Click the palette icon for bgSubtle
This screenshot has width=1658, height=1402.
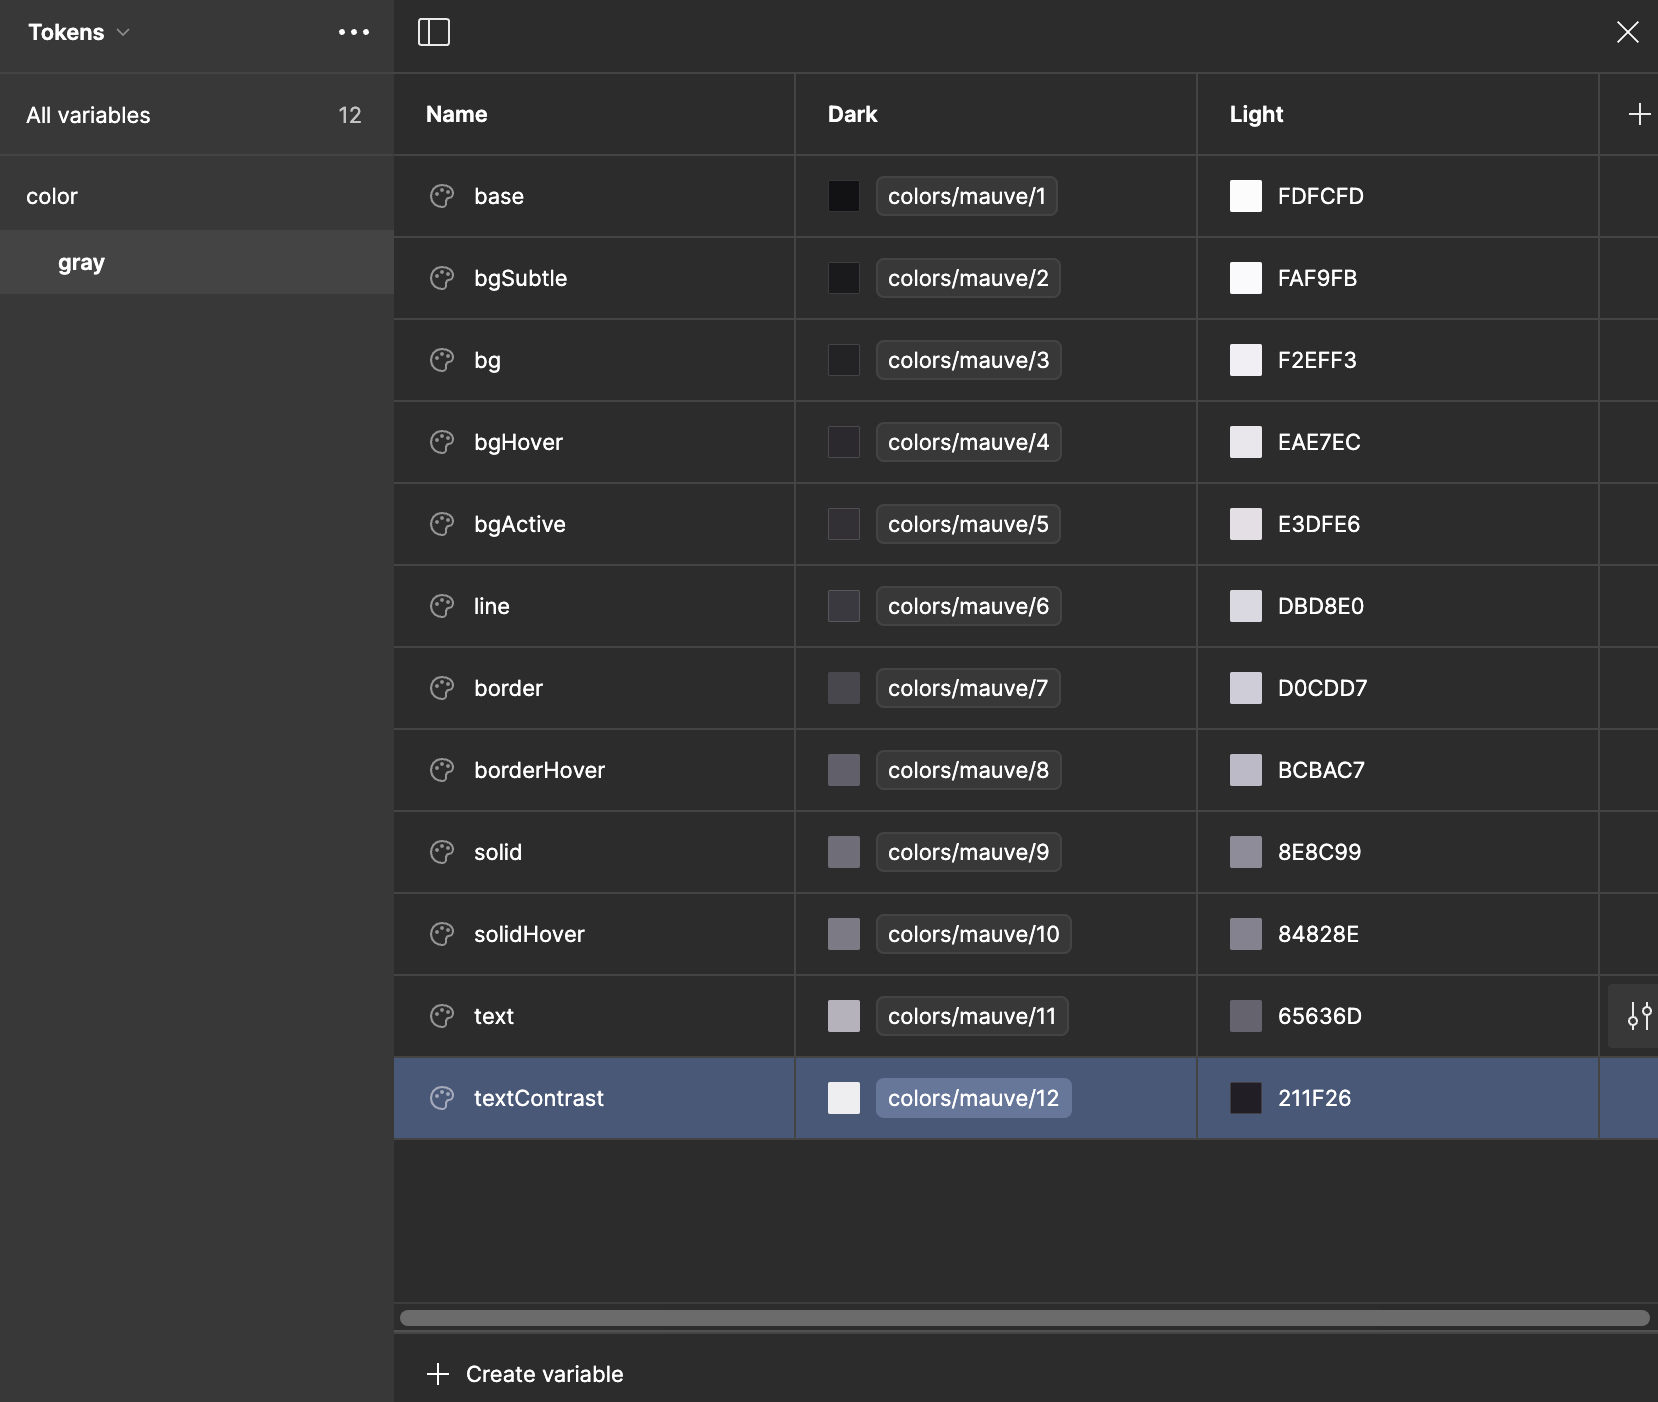442,278
